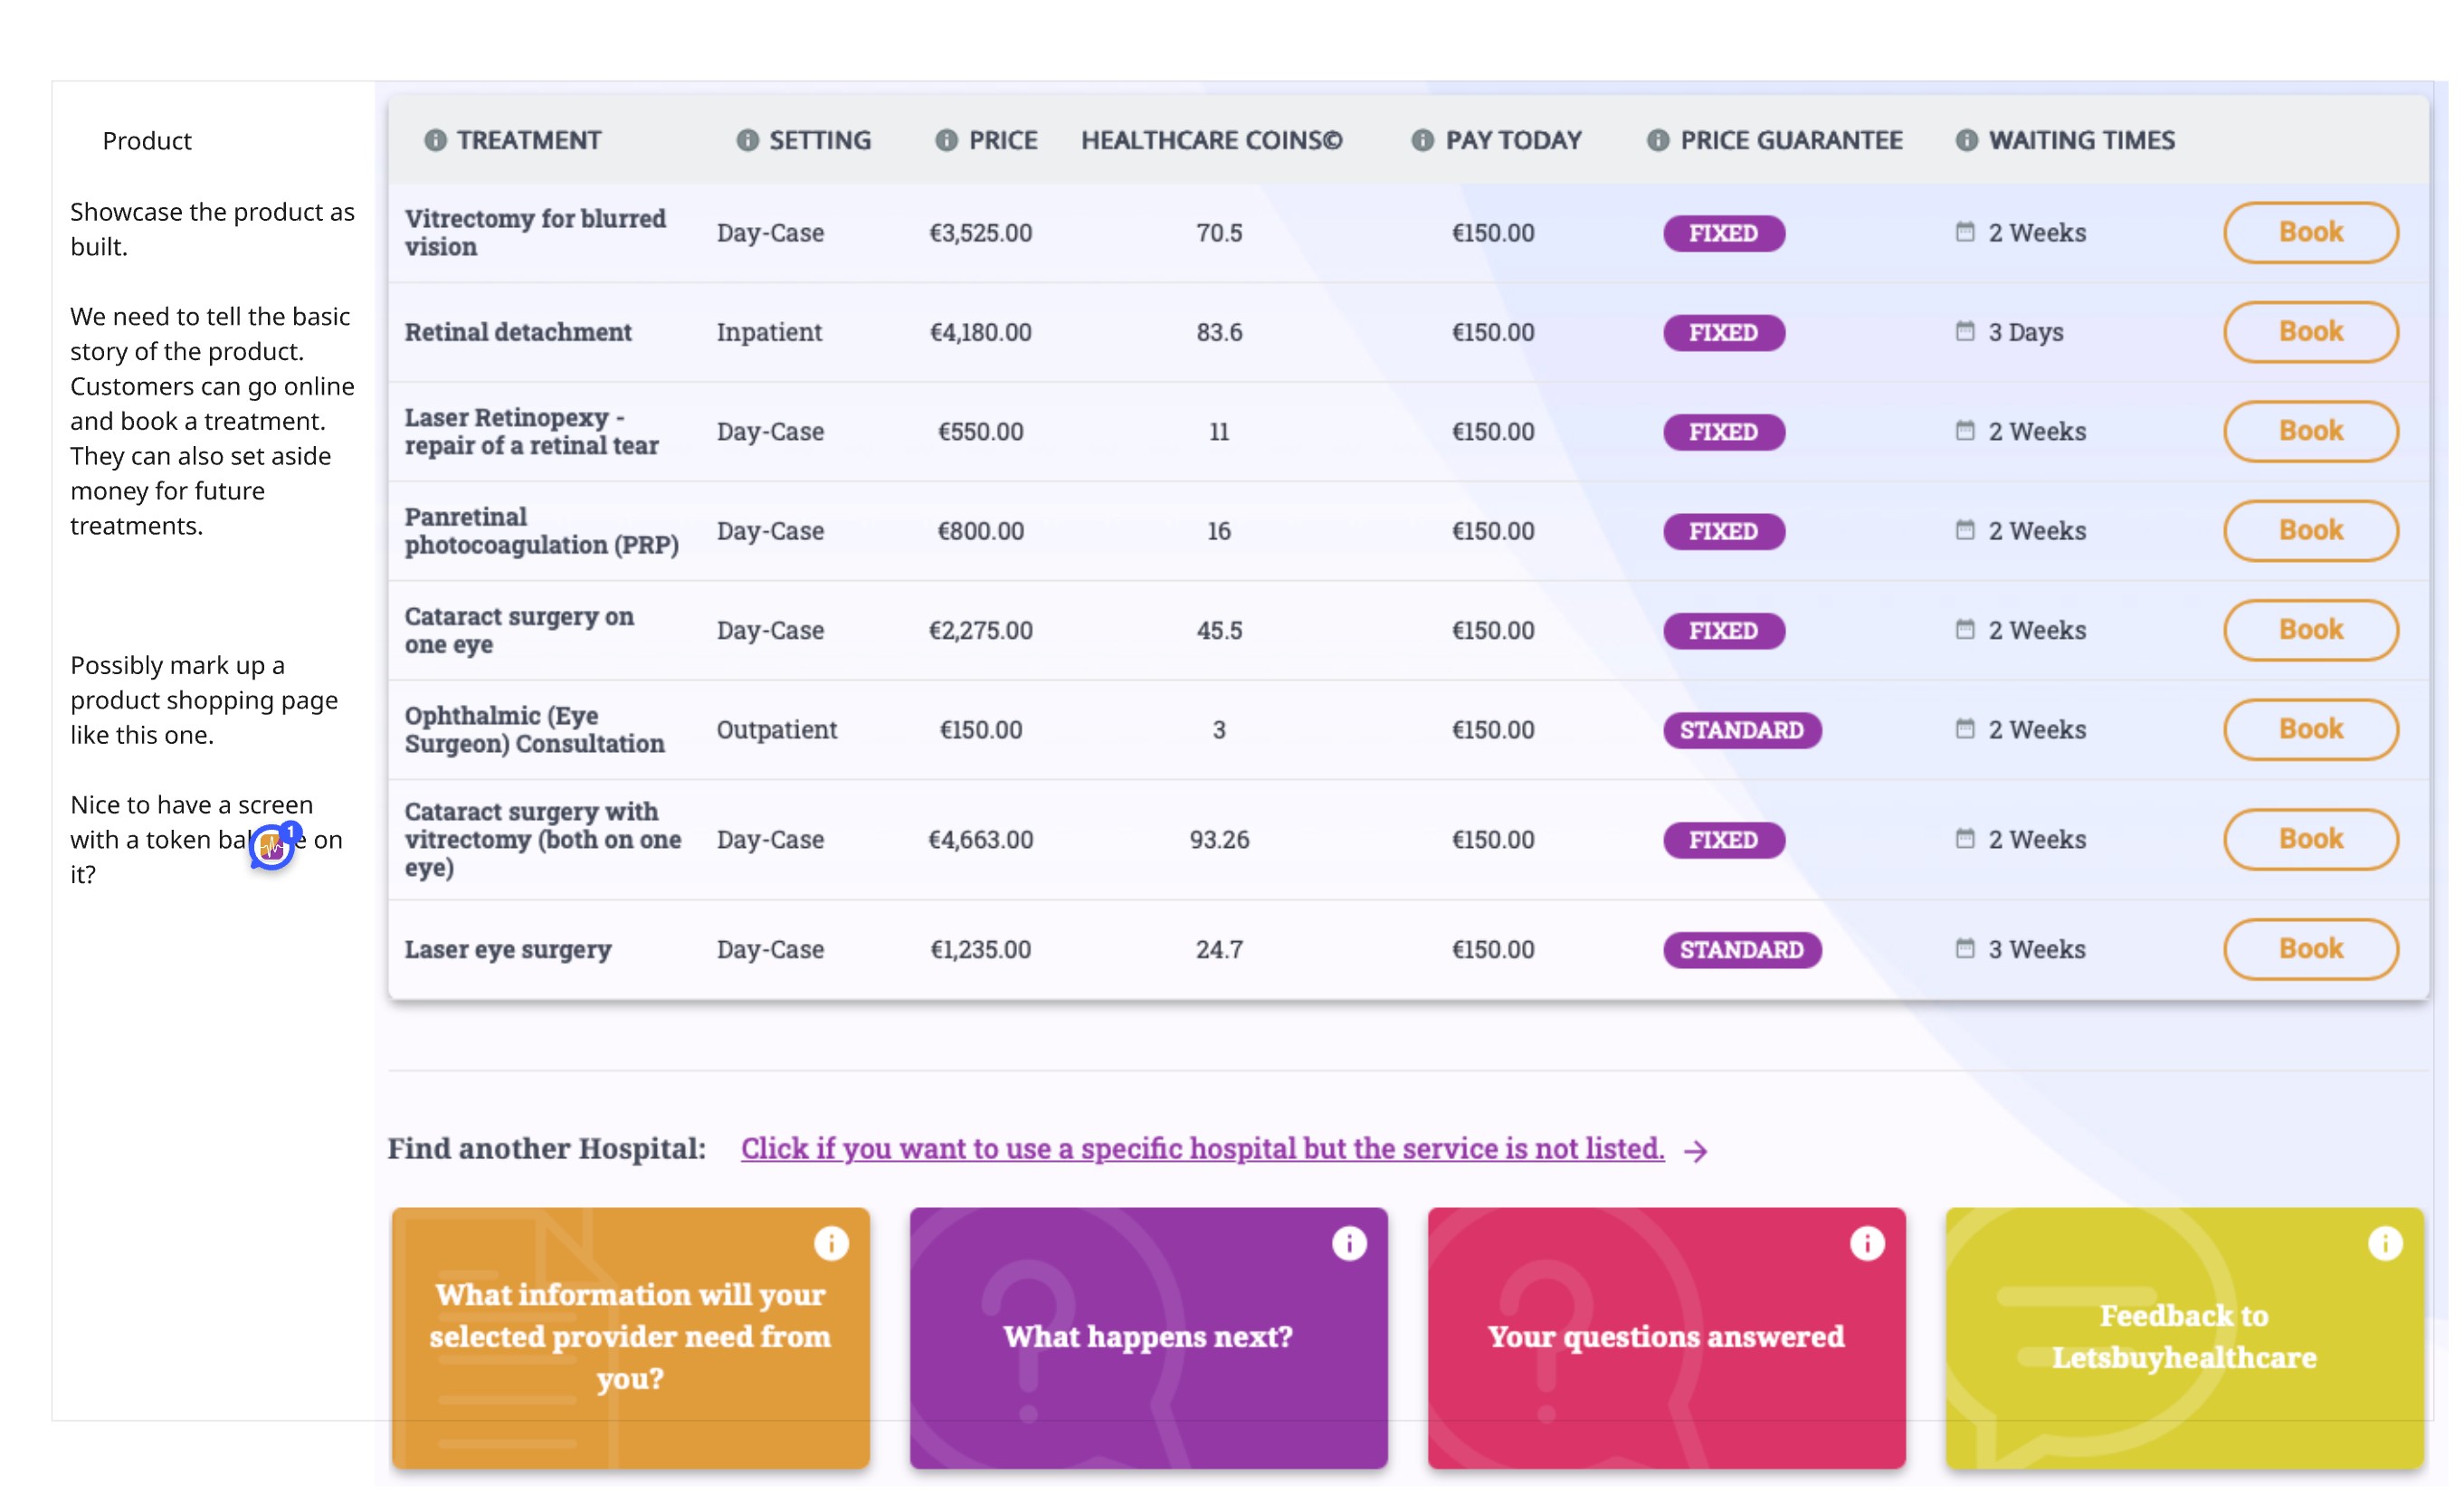This screenshot has width=2464, height=1503.
Task: Click info icon on orange provider information card
Action: pos(831,1243)
